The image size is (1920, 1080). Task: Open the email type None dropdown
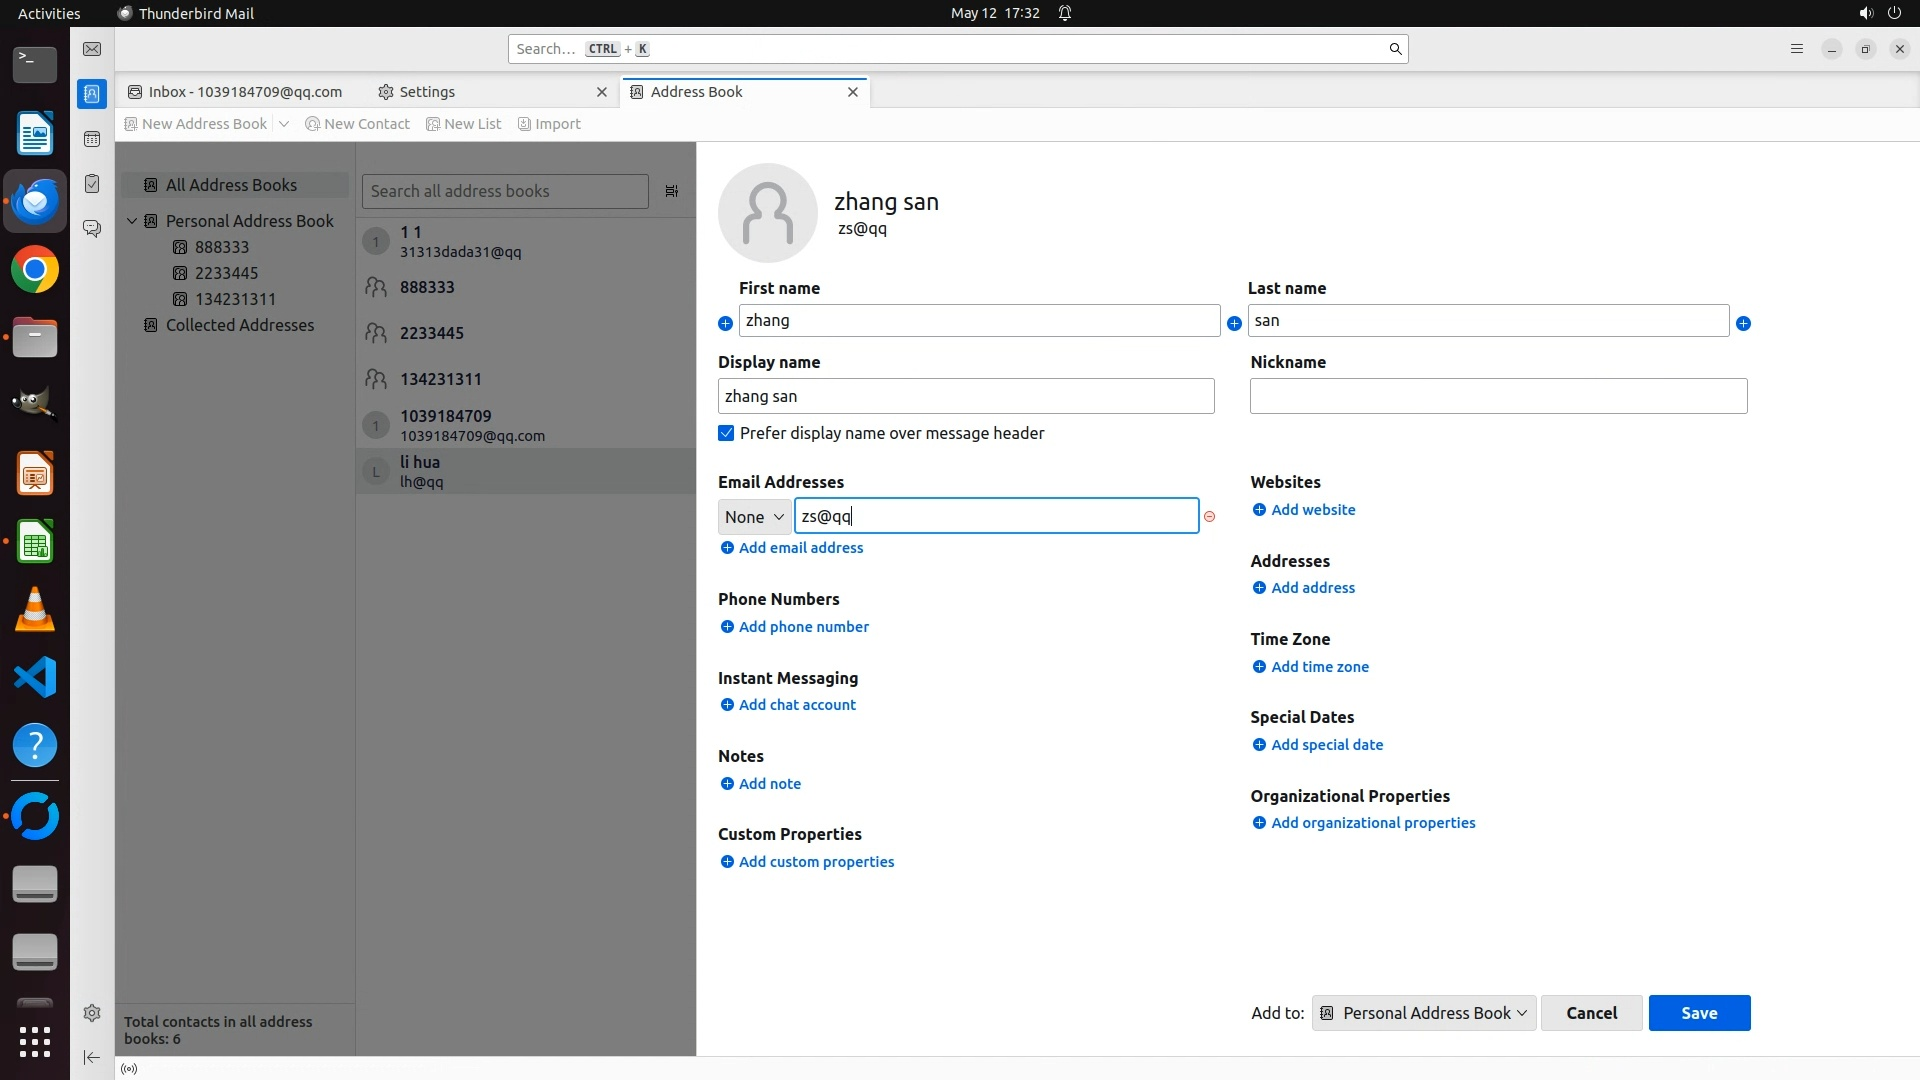(x=754, y=517)
